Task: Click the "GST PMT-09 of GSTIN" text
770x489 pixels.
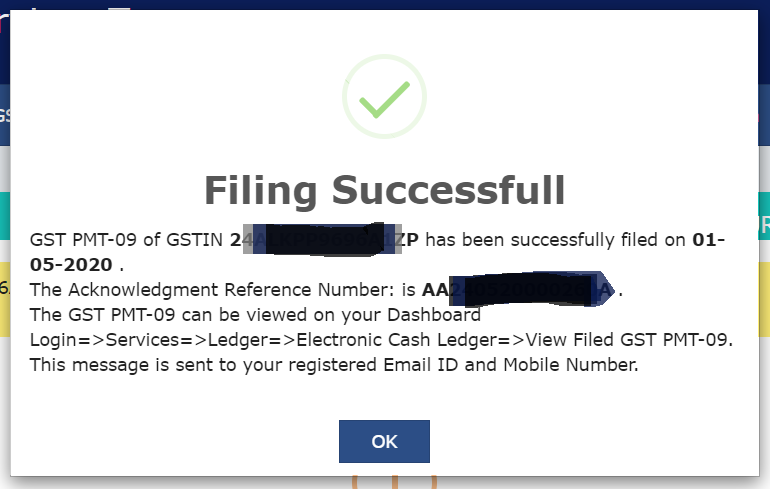Action: point(127,240)
